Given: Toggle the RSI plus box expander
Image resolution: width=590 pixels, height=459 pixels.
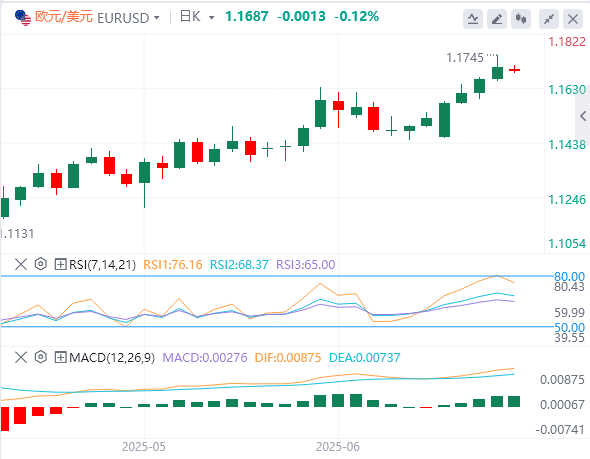Looking at the screenshot, I should pos(60,264).
